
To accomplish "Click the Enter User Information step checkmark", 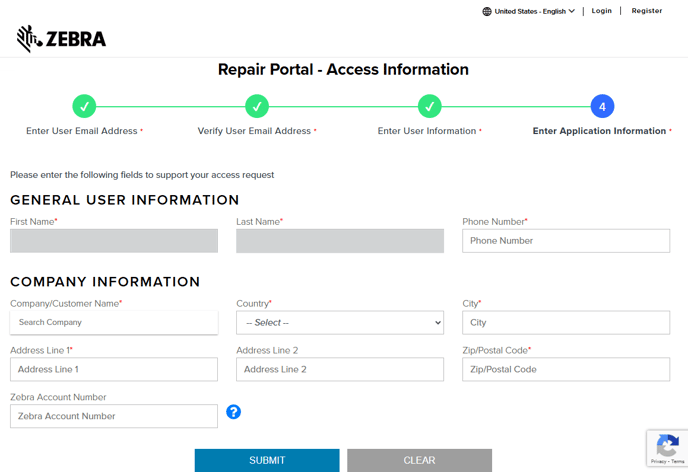I will (430, 106).
